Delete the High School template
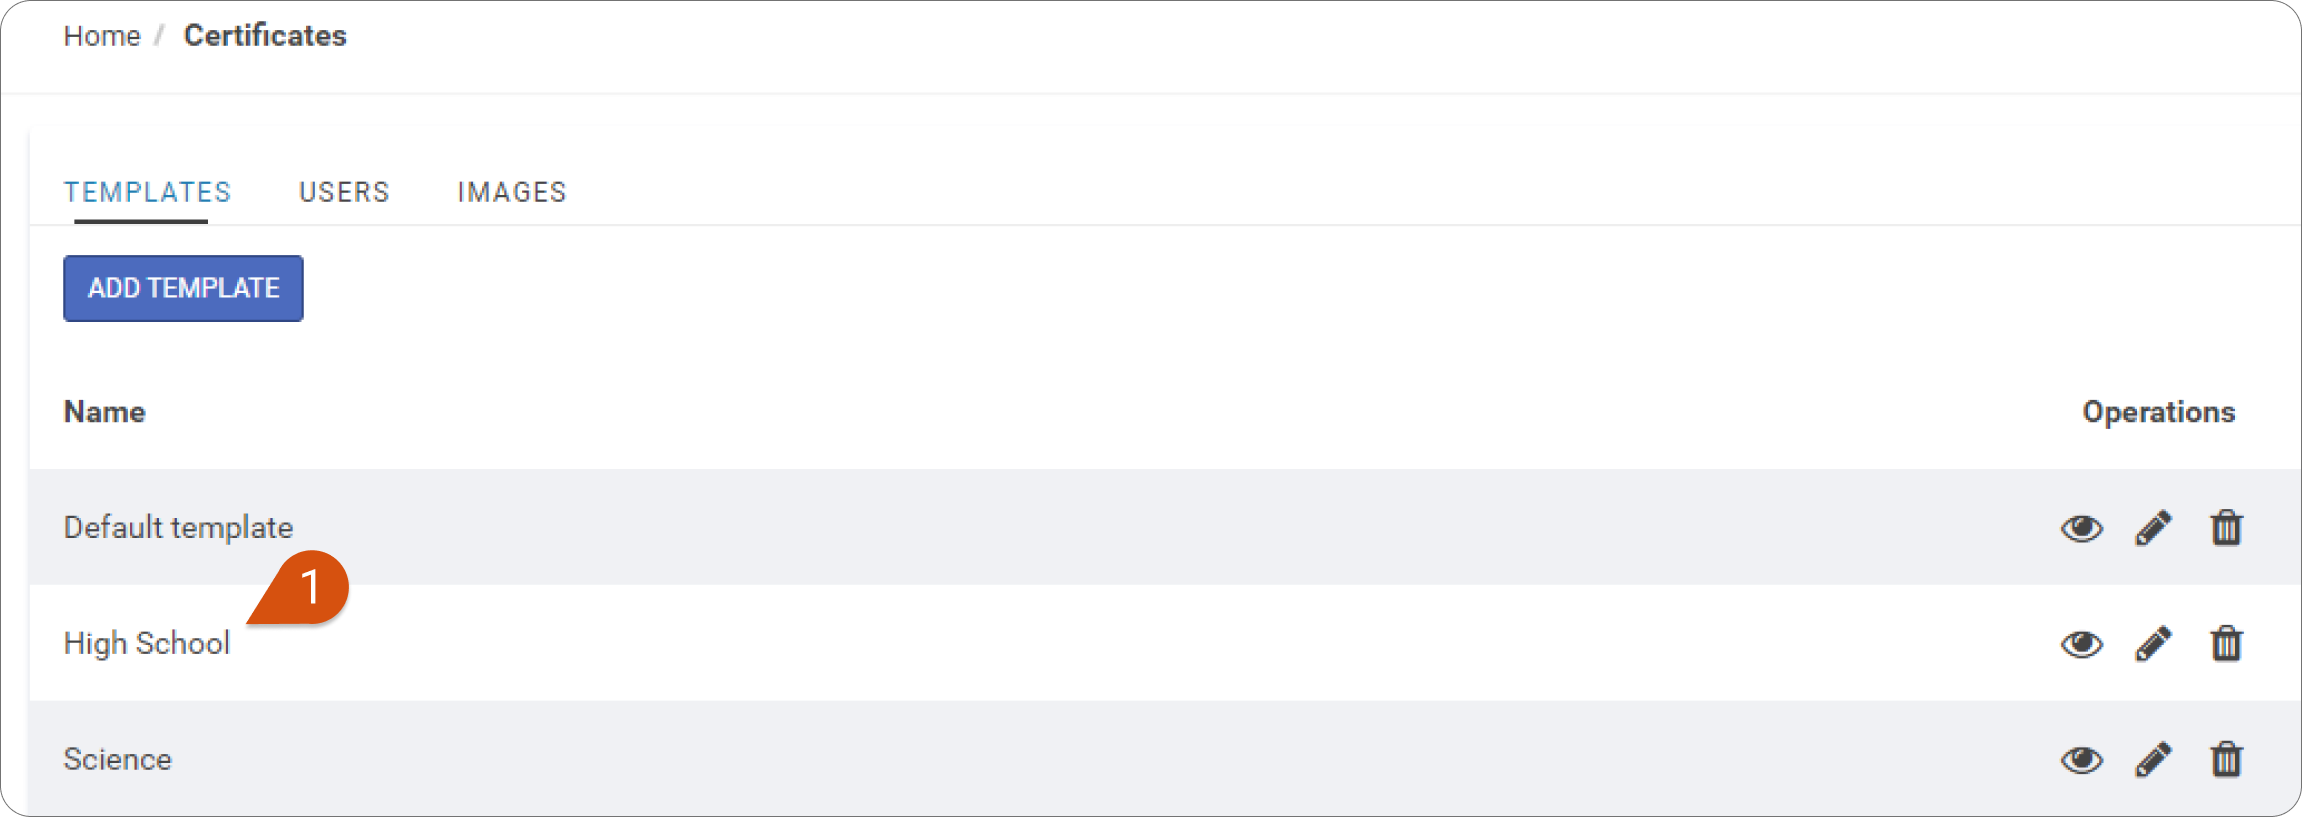Screen dimensions: 2302x817 click(2226, 643)
